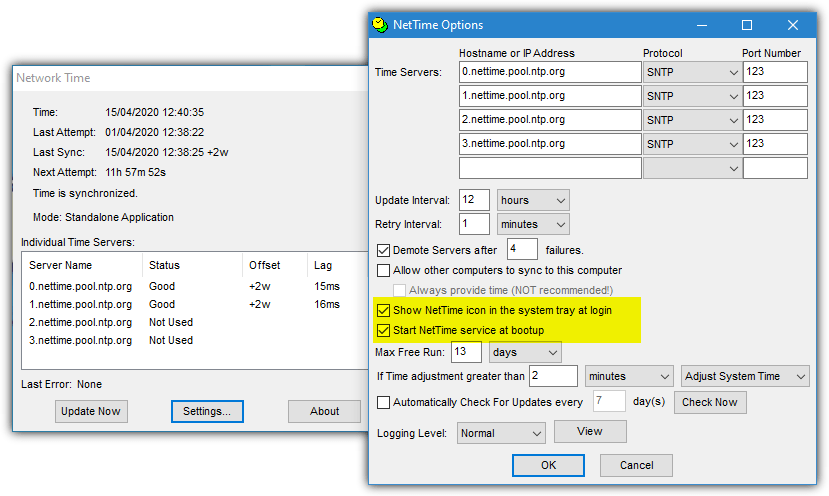Click the 1.nettime.pool.ntp.org hostname field
This screenshot has width=829, height=496.
click(550, 96)
